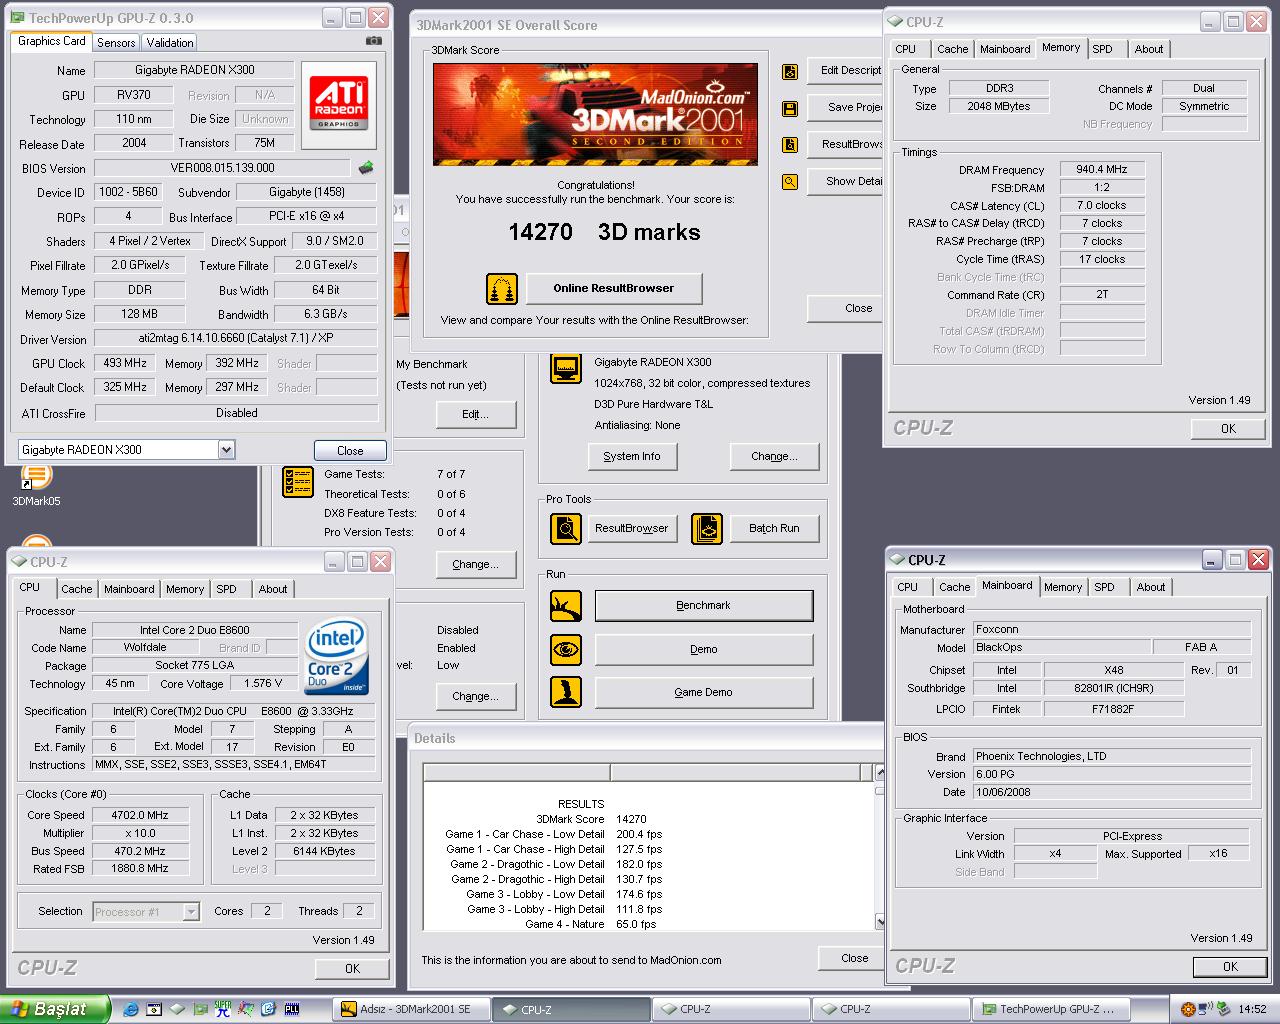Expand the Gigabyte RADEON X300 card dropdown
1280x1024 pixels.
[x=226, y=450]
